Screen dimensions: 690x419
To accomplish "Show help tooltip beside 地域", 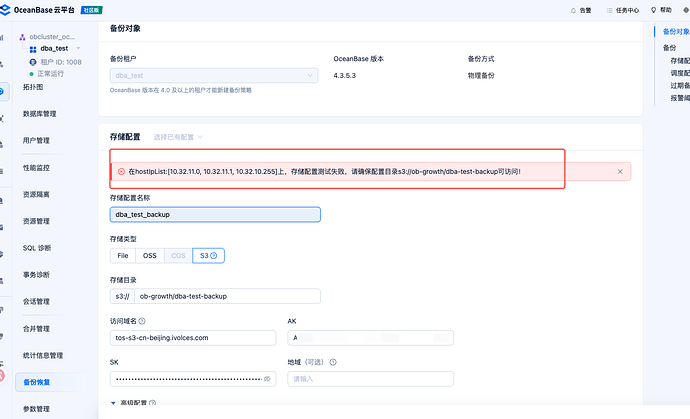I will 333,362.
